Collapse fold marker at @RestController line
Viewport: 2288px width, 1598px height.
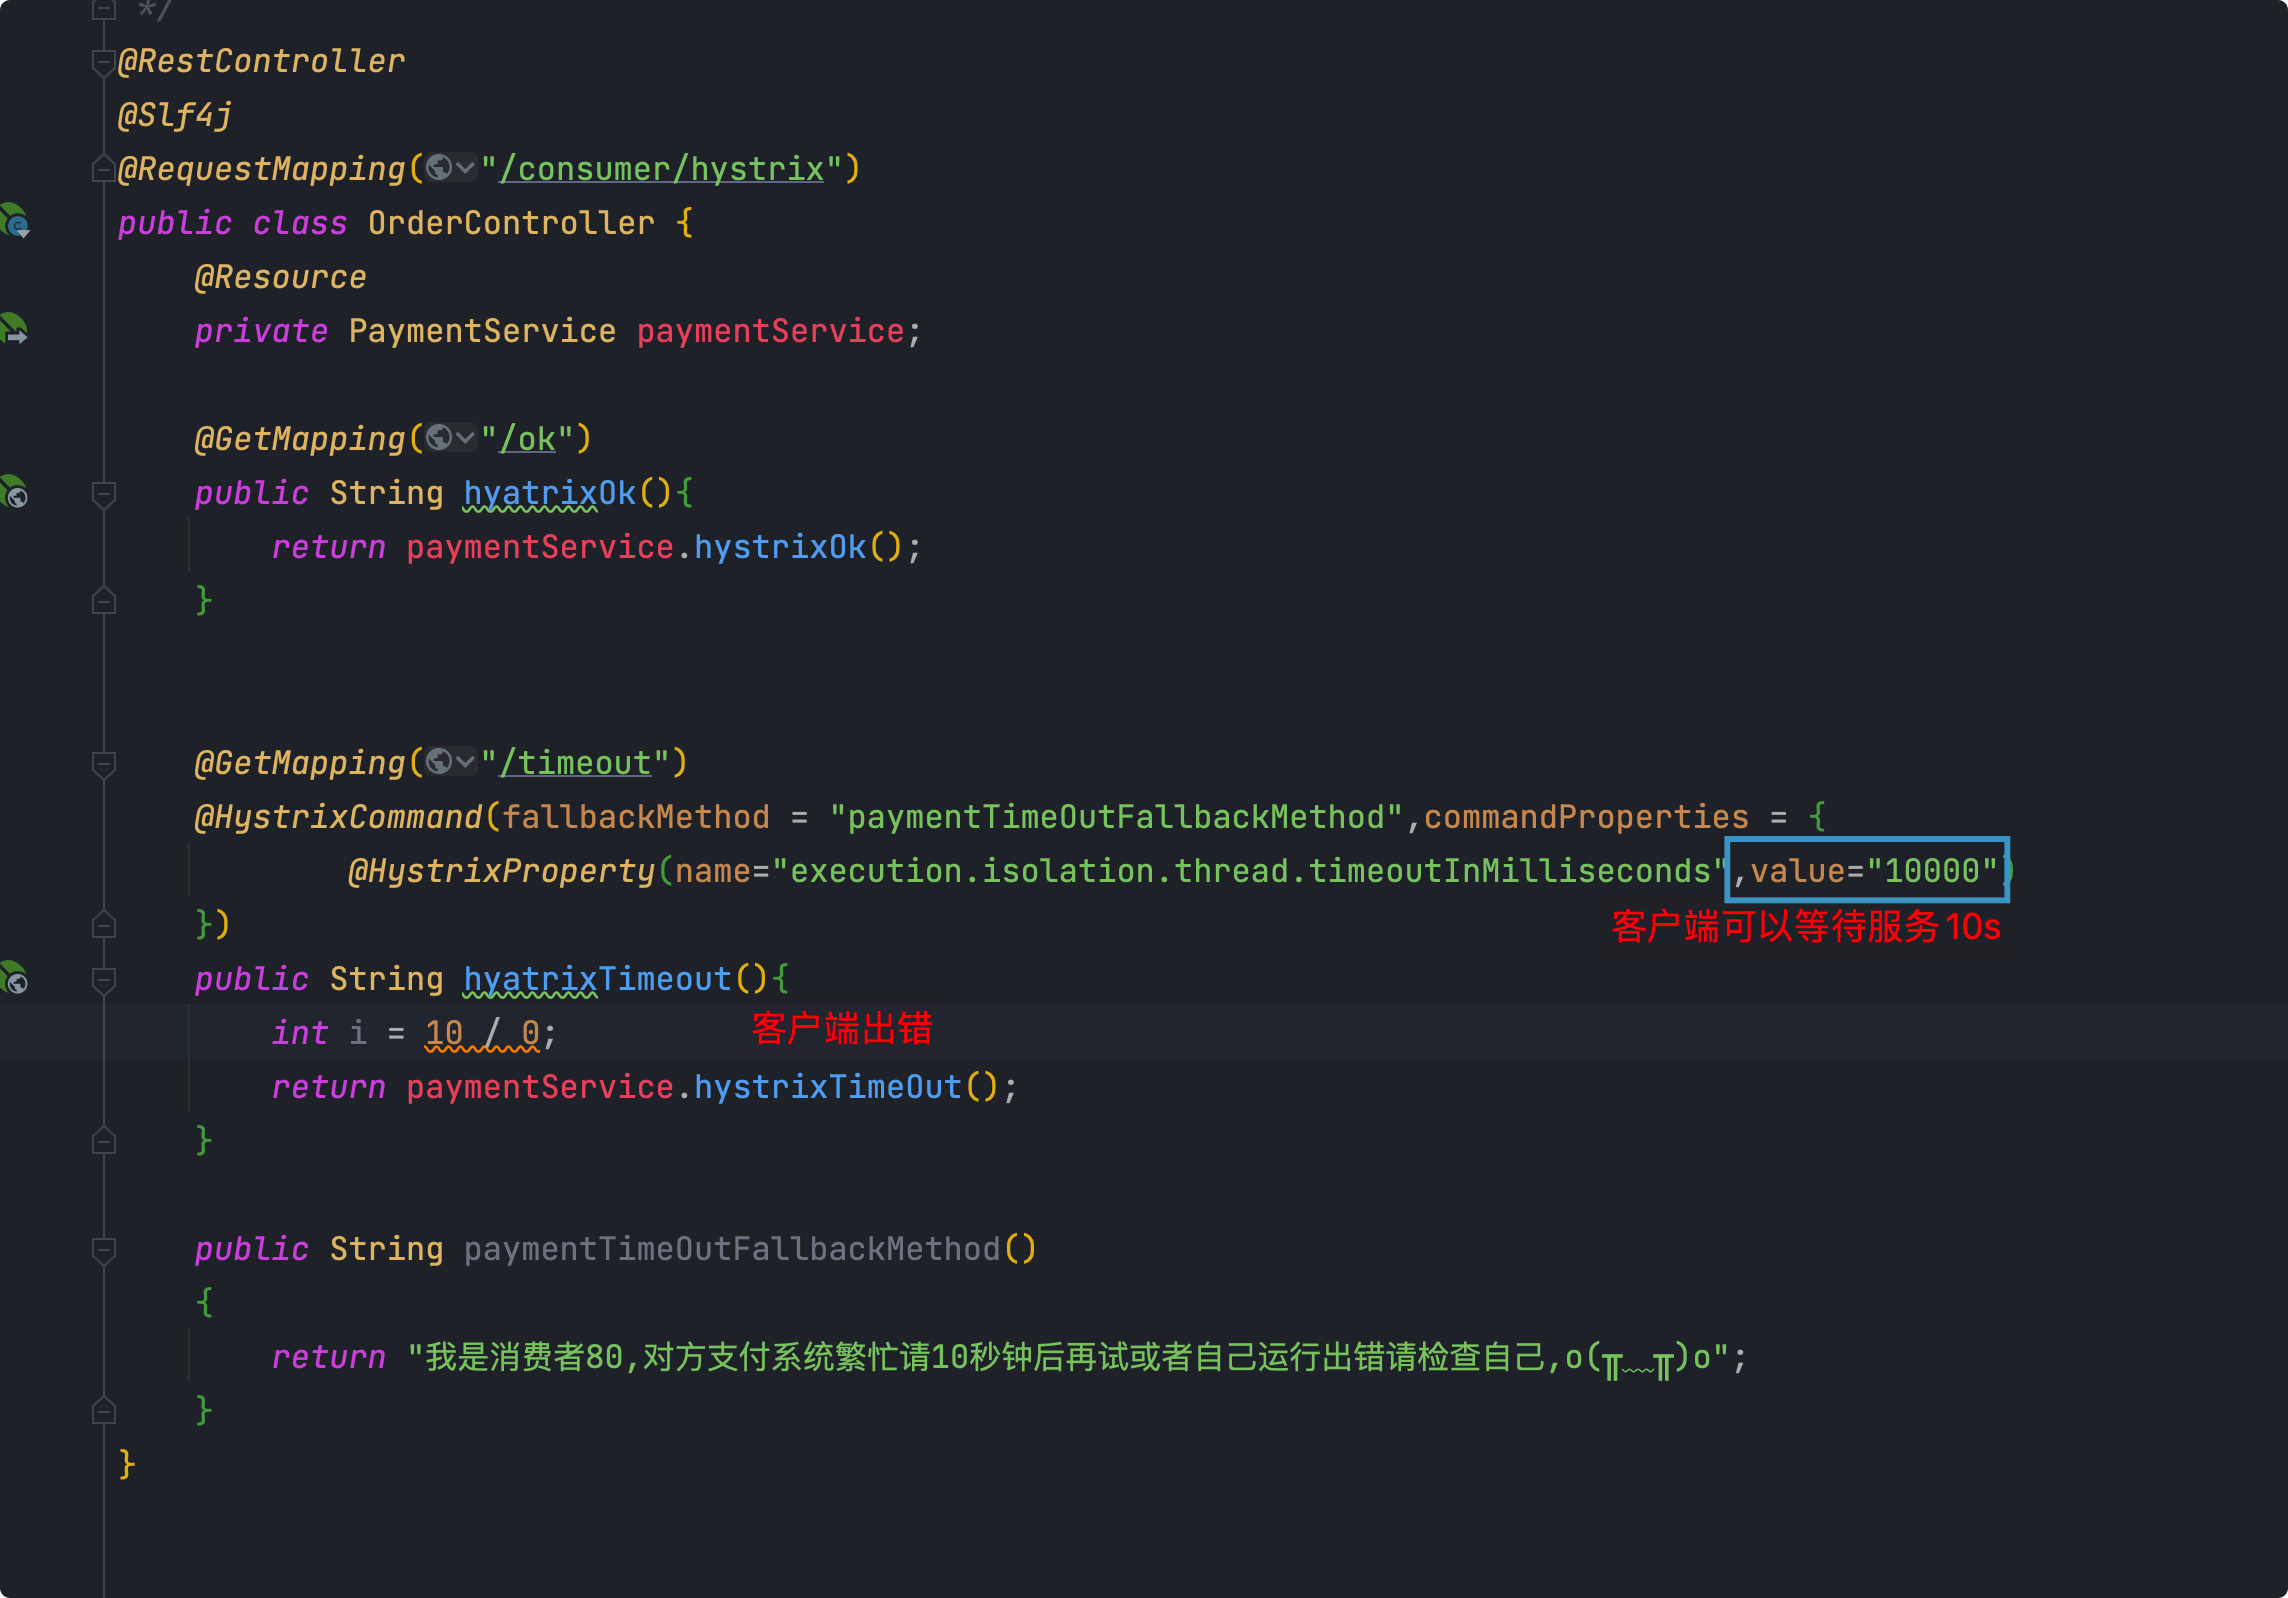[x=103, y=62]
